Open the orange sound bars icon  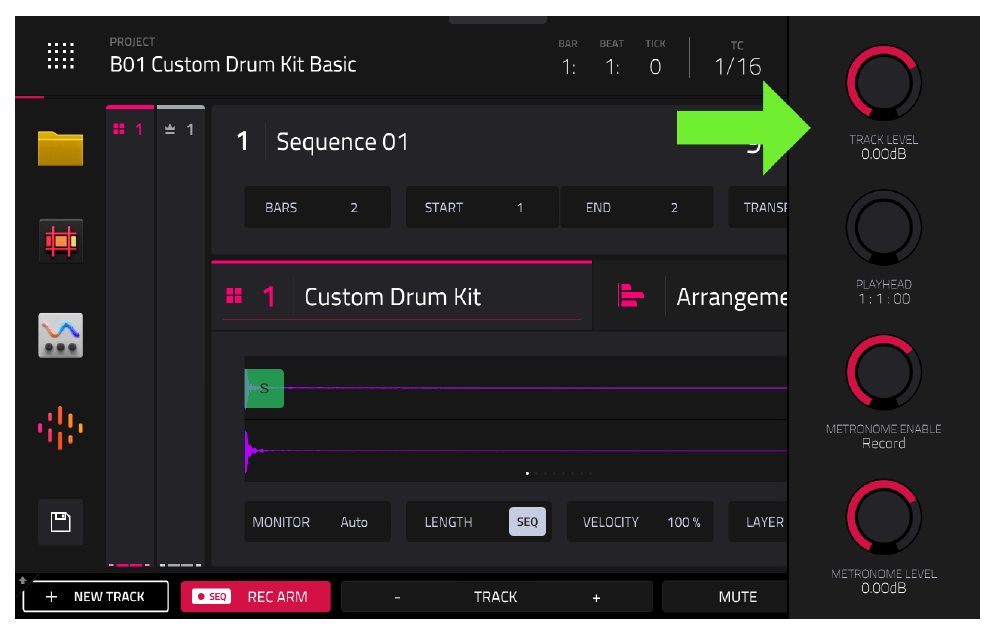pyautogui.click(x=60, y=428)
